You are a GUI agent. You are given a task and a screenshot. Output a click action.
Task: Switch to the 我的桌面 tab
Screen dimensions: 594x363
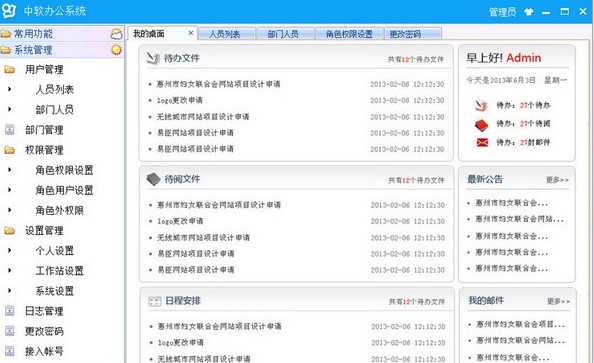click(x=163, y=33)
